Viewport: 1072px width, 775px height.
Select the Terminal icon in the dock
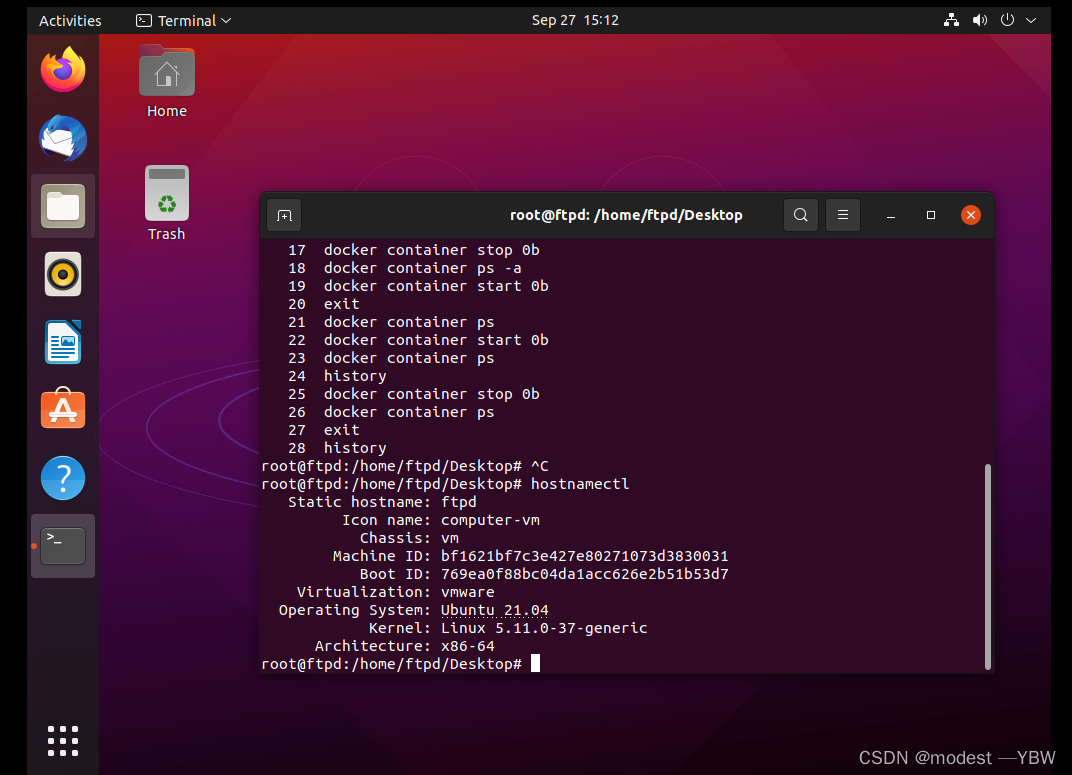63,545
